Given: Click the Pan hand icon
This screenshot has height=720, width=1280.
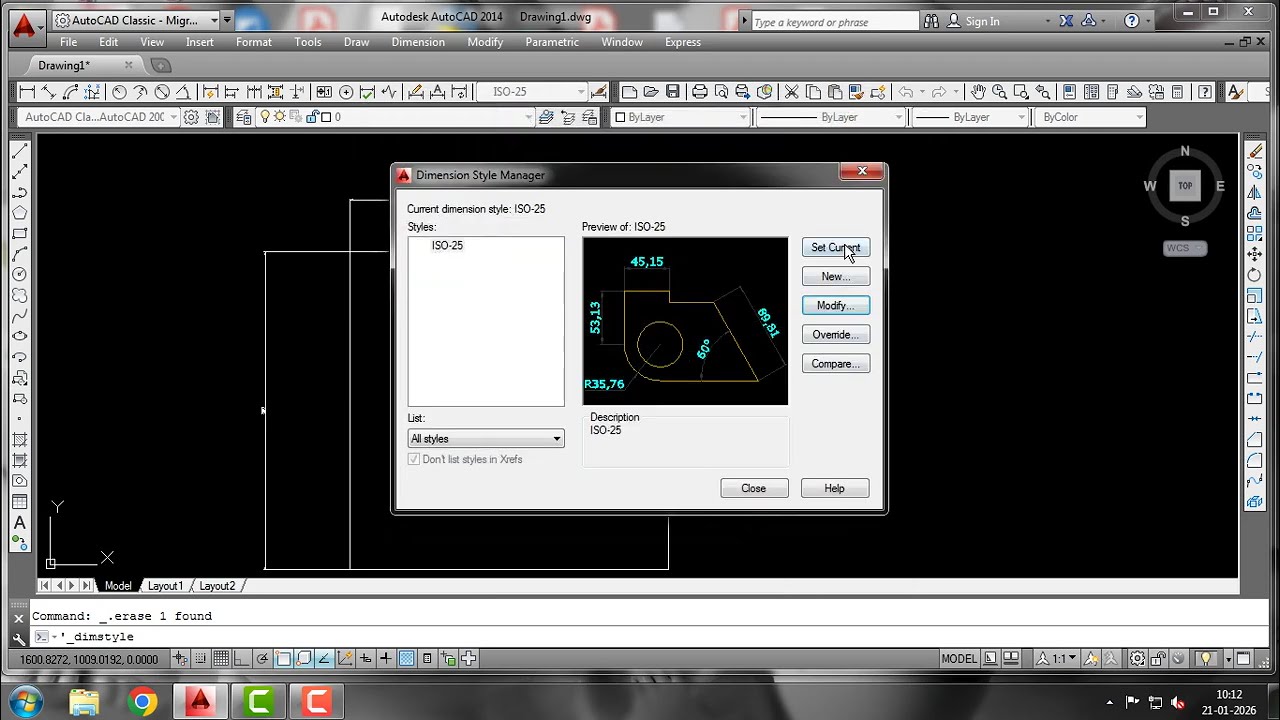Looking at the screenshot, I should click(978, 92).
